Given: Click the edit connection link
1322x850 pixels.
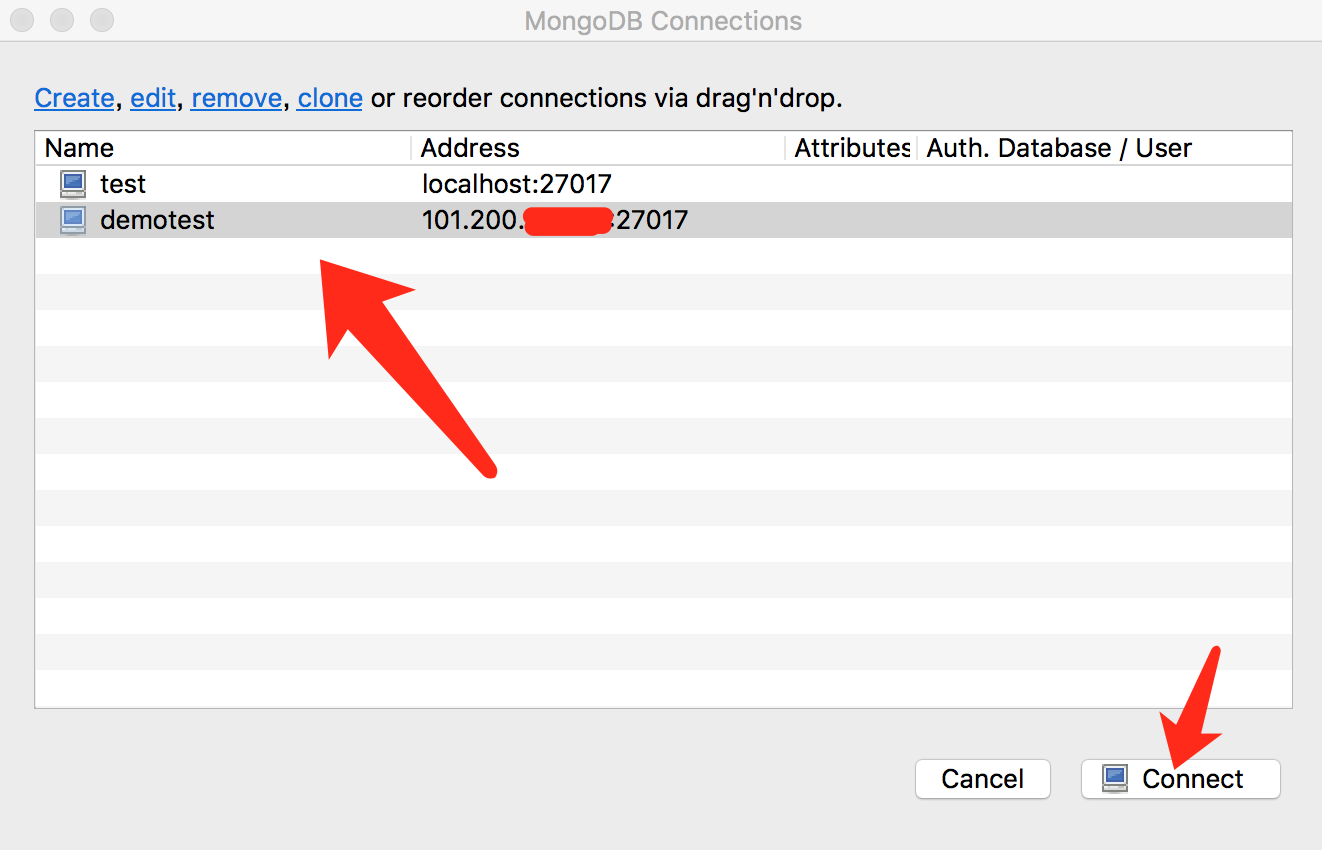Looking at the screenshot, I should [x=153, y=98].
